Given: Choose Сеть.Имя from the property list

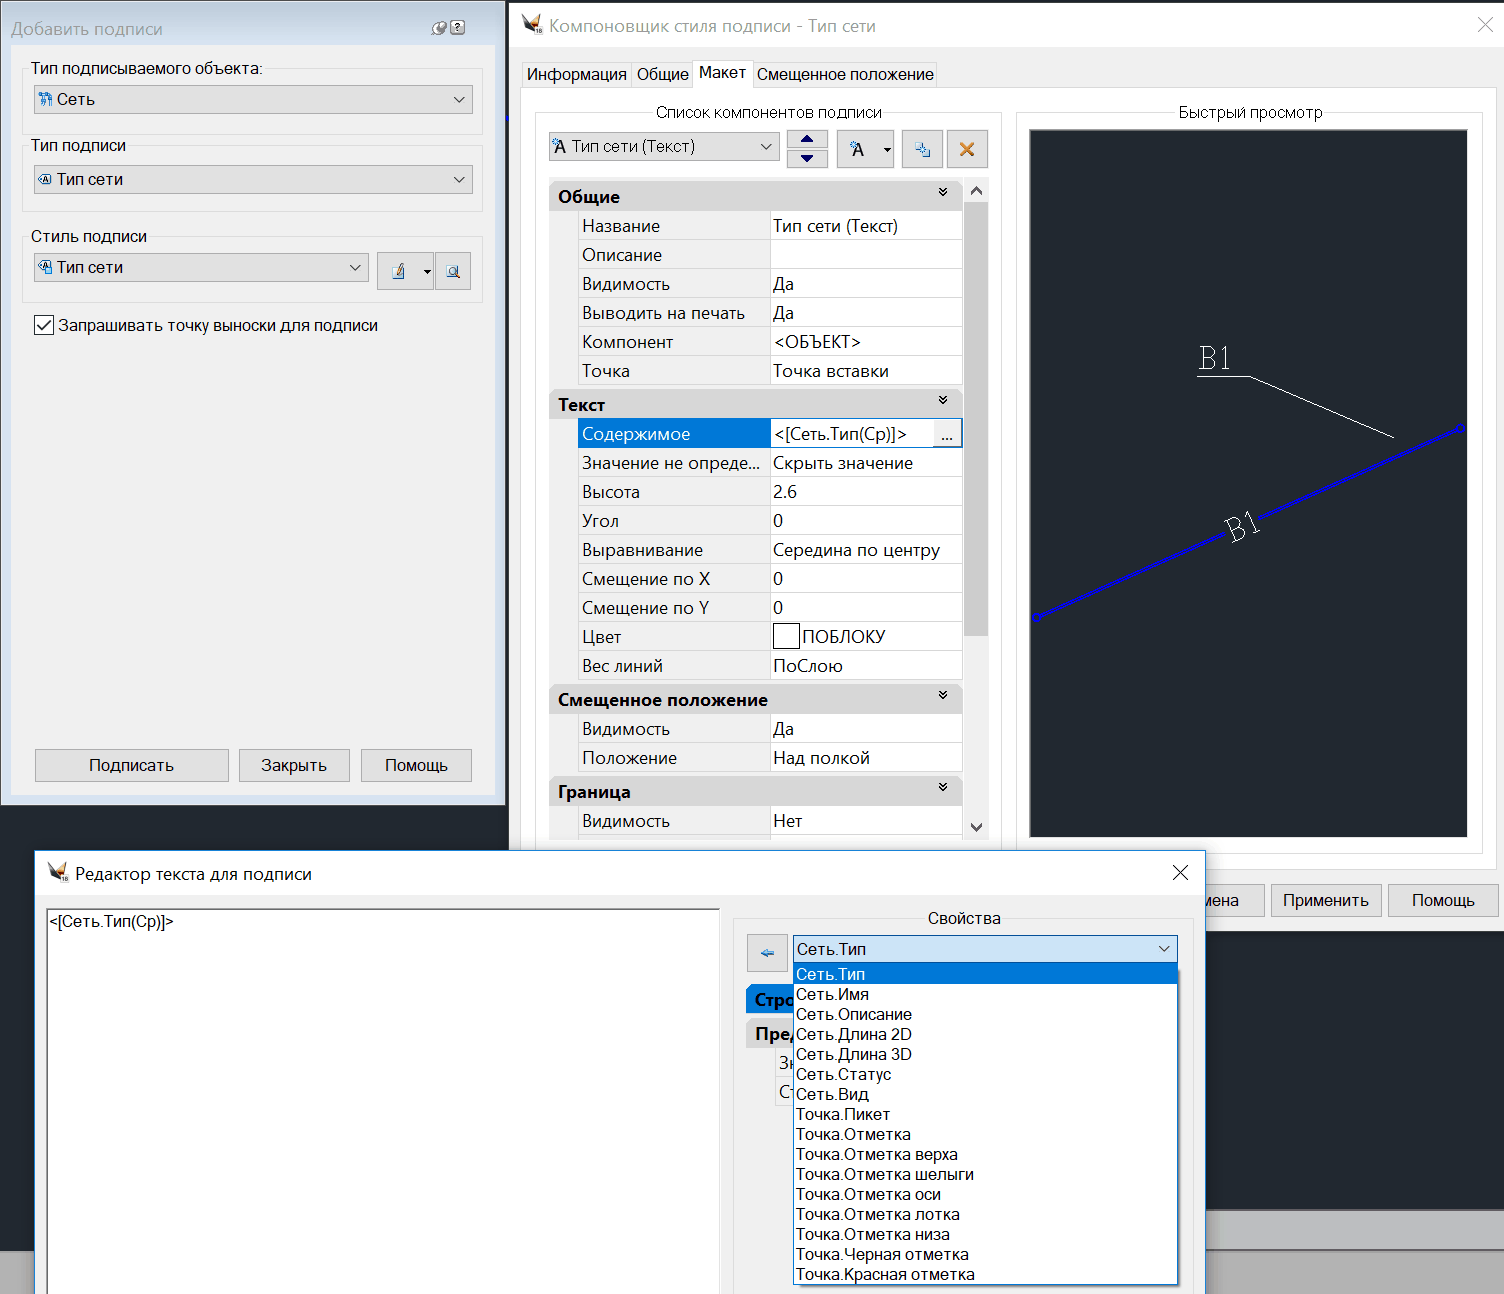Looking at the screenshot, I should point(985,994).
